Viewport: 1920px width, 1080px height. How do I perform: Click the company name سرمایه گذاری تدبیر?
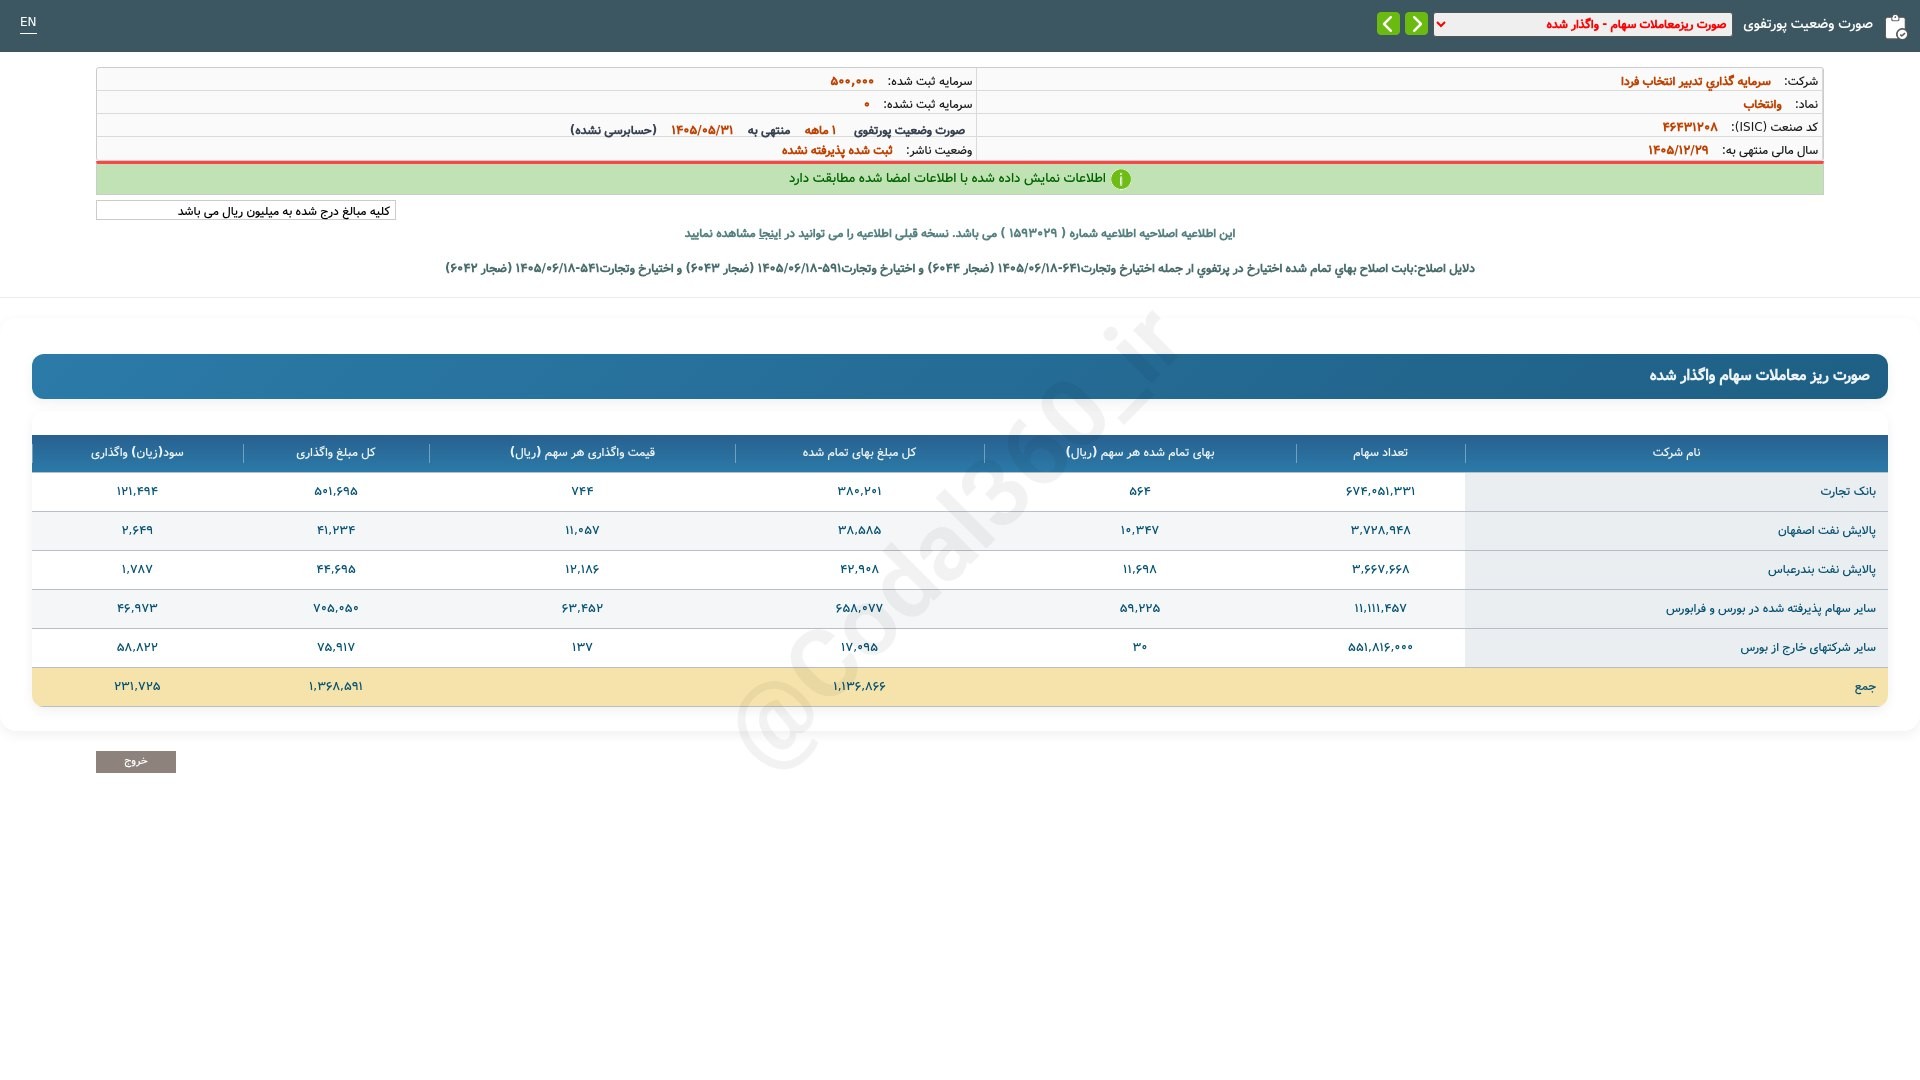[1695, 81]
